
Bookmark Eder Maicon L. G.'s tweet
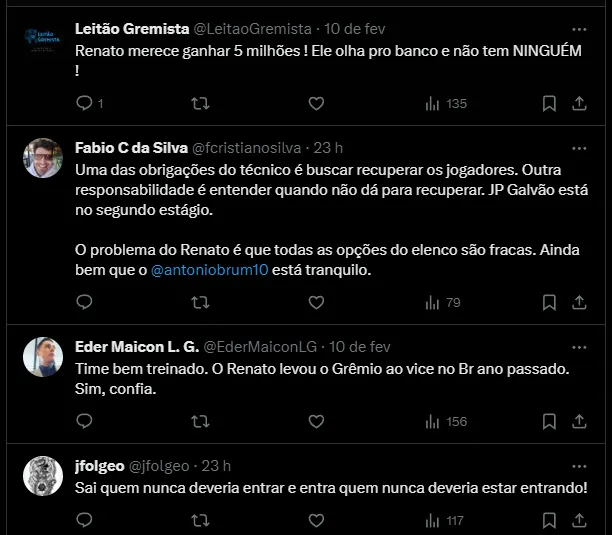549,421
